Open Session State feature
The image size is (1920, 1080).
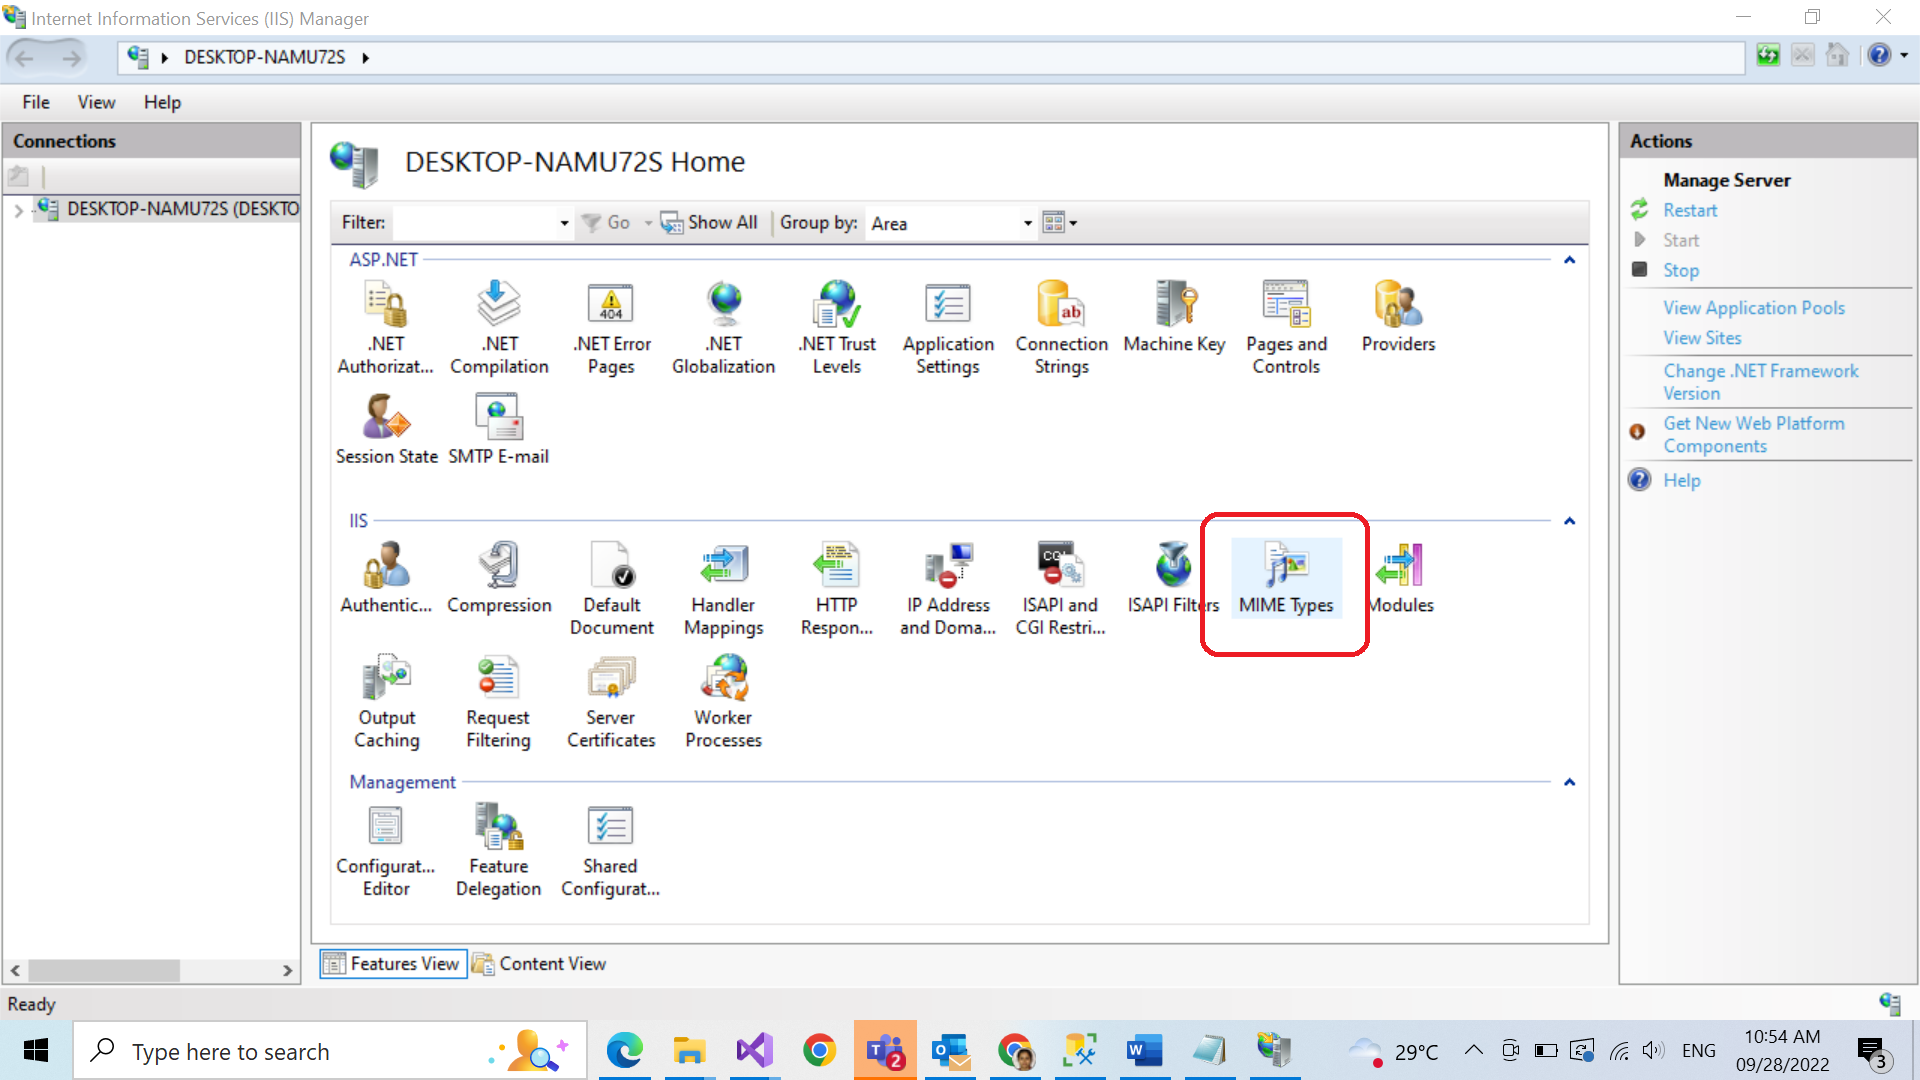386,429
